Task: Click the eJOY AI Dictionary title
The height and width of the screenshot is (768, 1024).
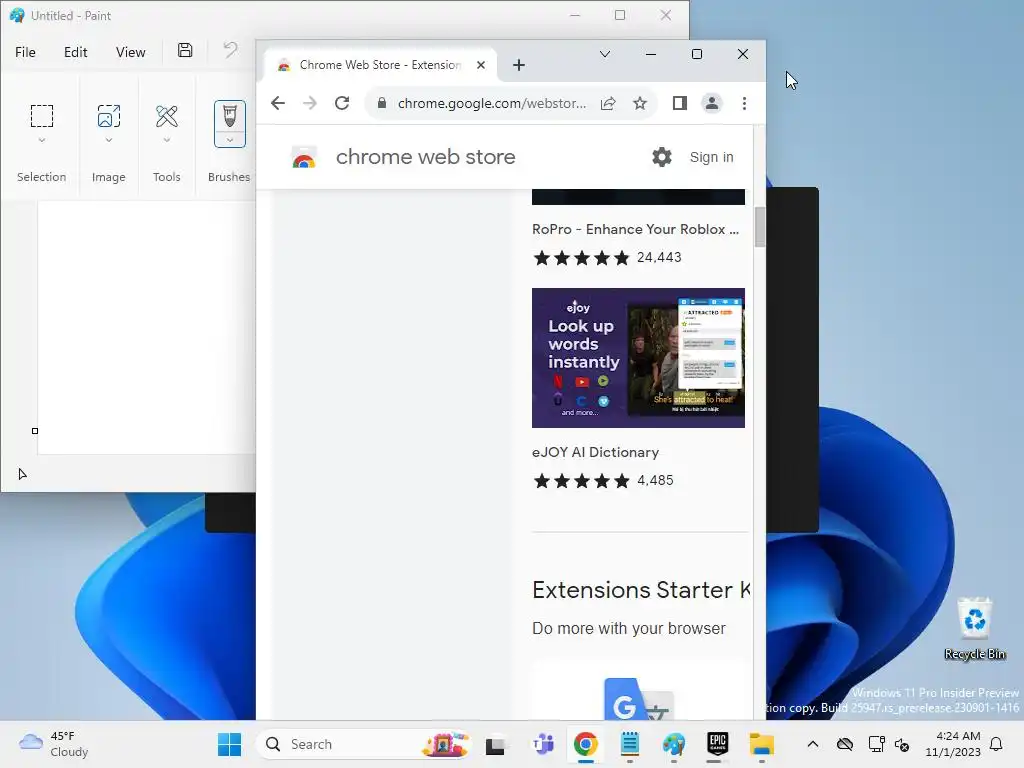Action: pos(596,452)
